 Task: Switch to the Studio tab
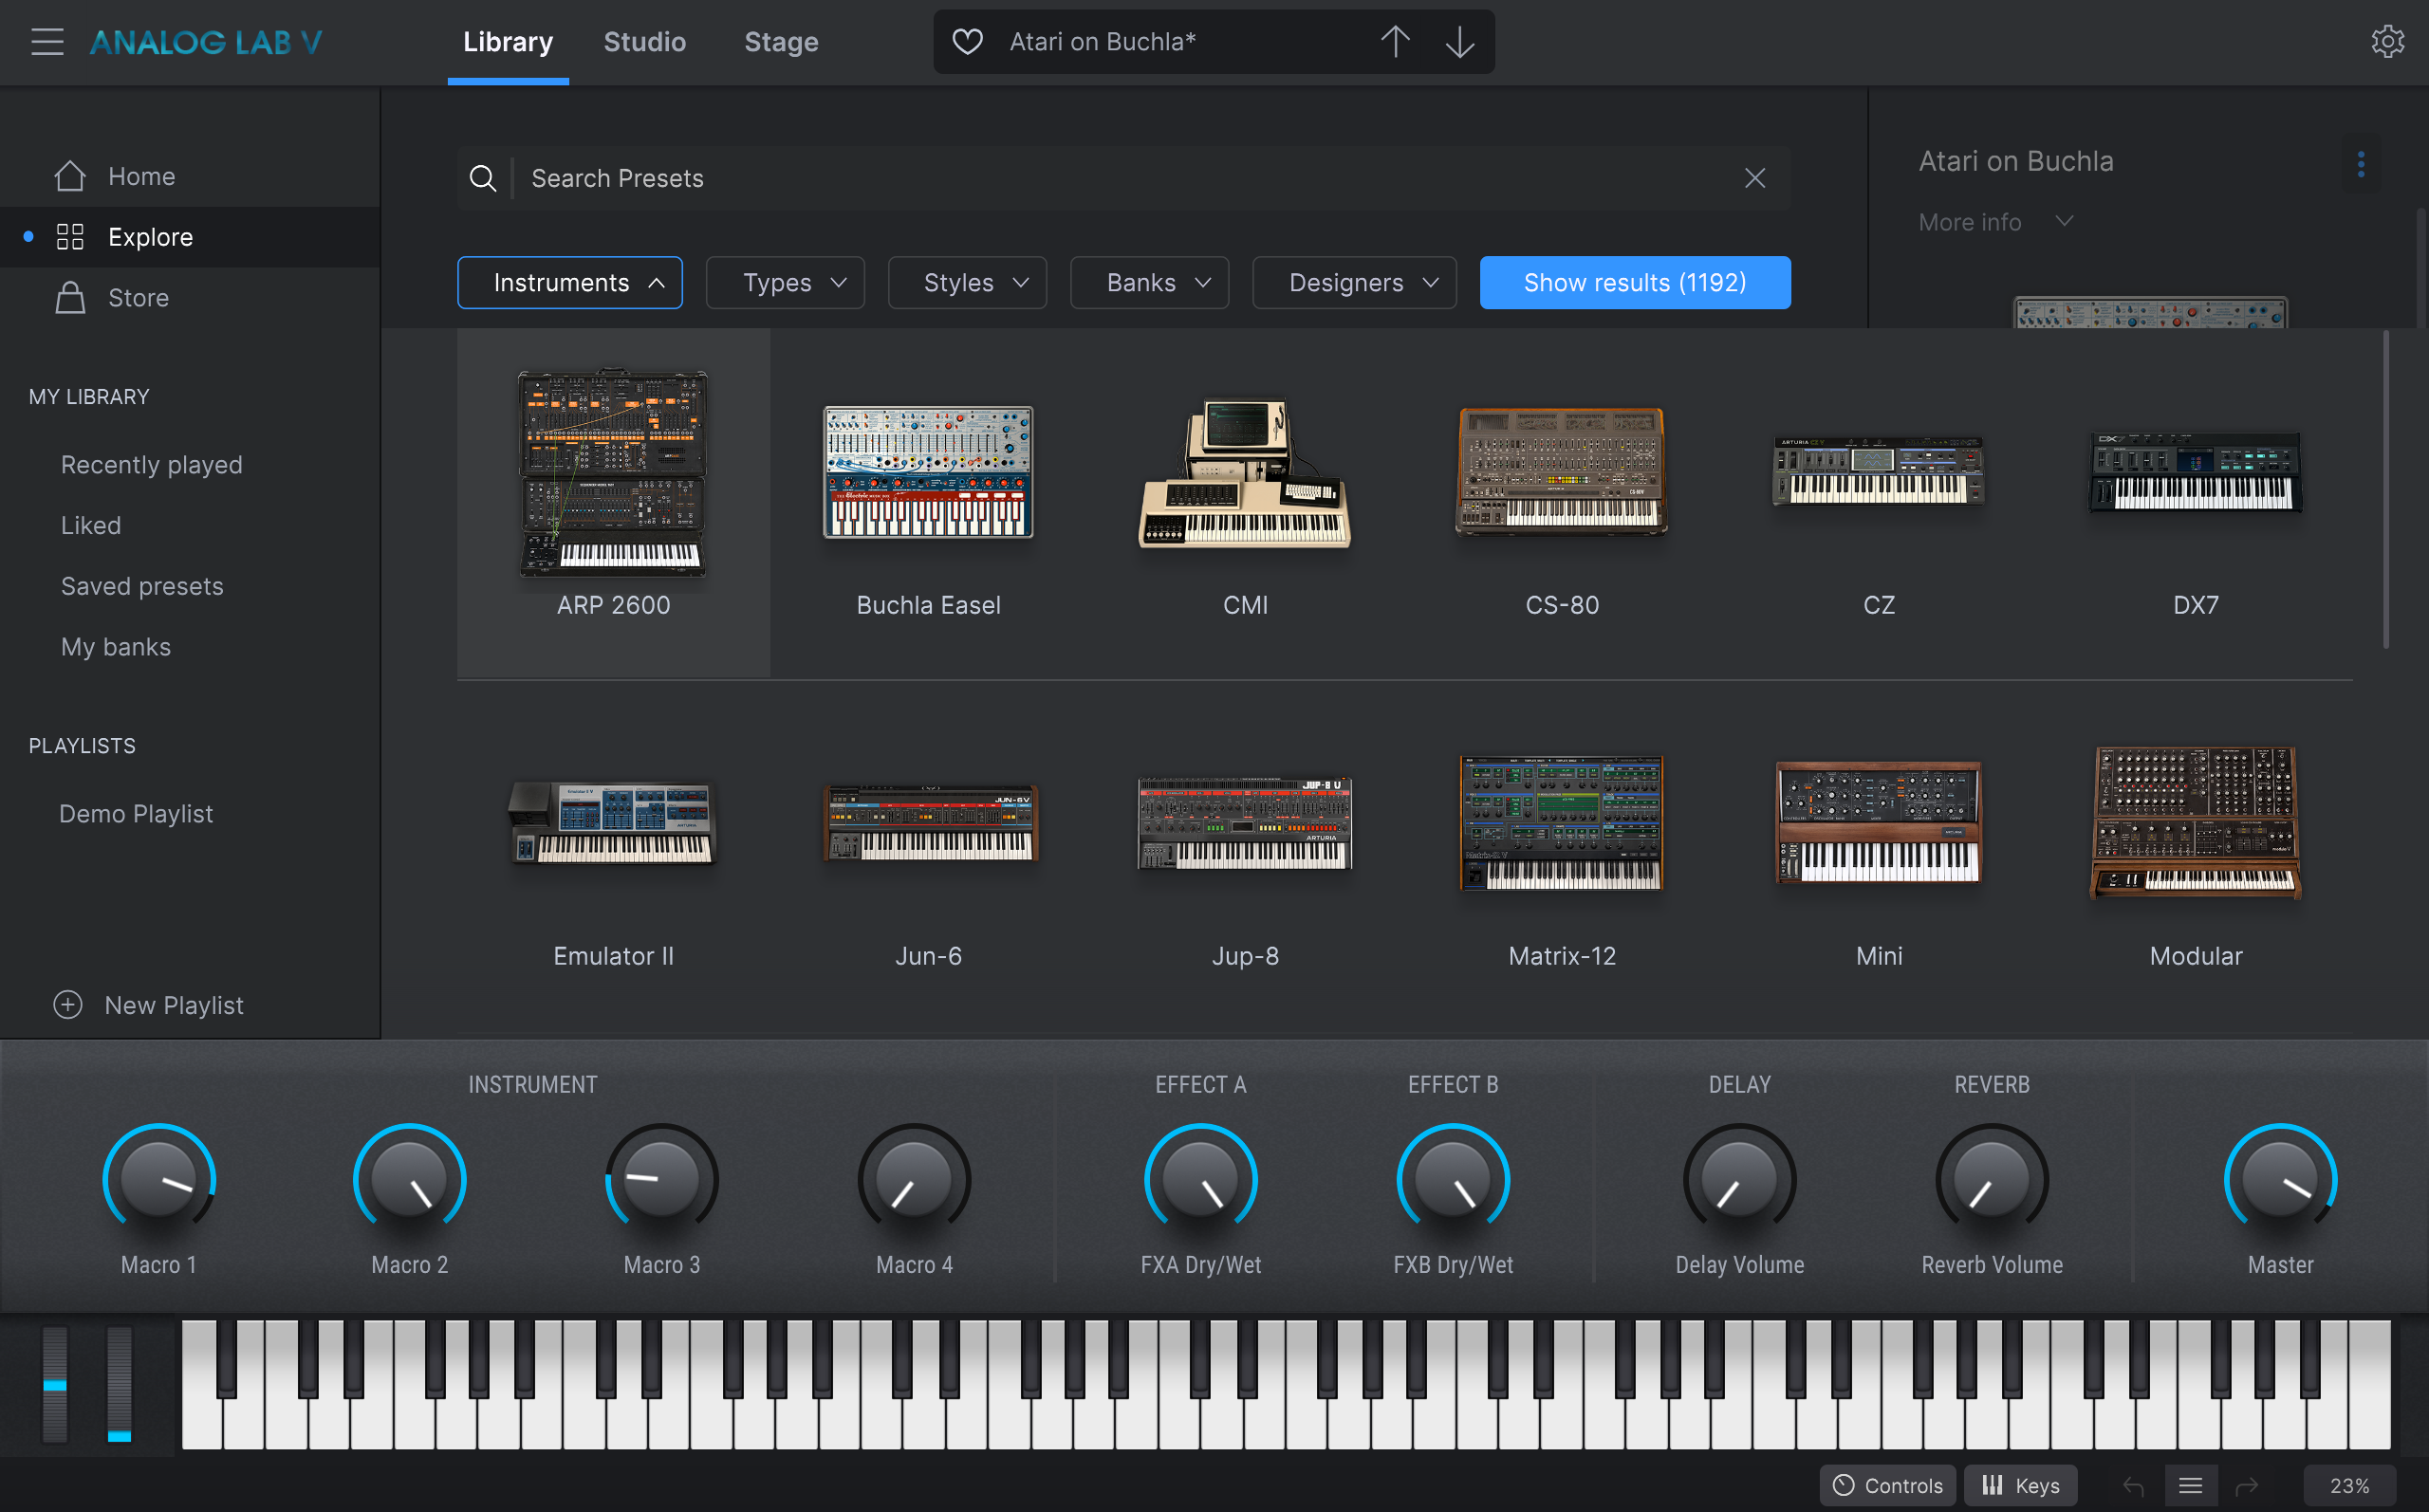click(644, 42)
